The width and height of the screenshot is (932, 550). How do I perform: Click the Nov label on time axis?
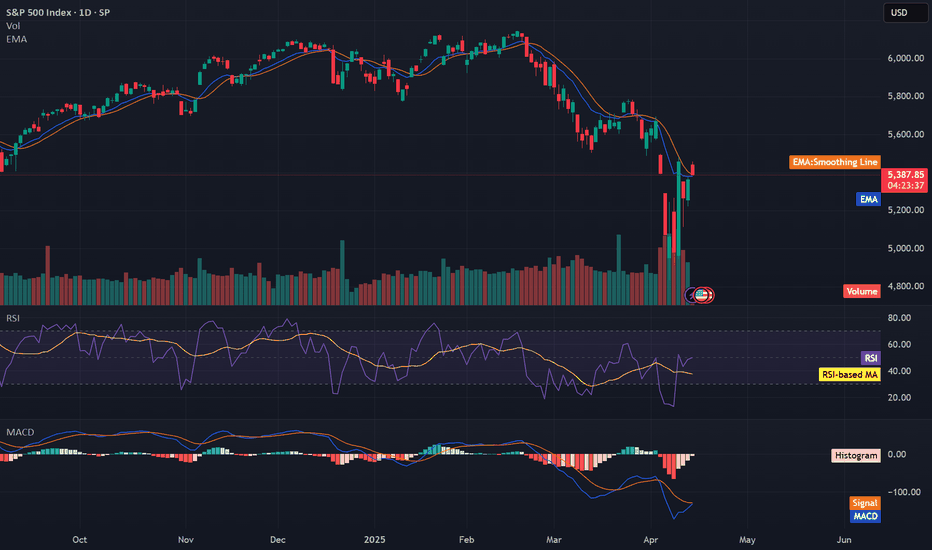pos(186,540)
